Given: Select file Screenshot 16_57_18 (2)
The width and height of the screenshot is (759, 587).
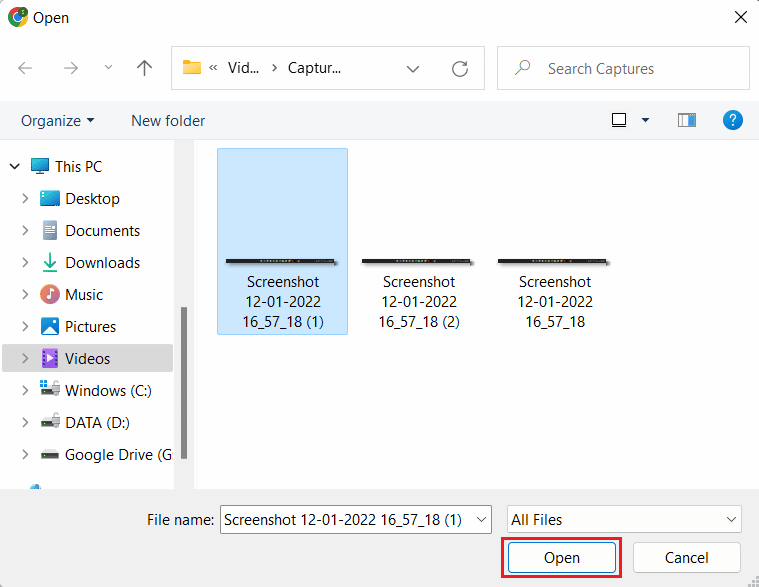Looking at the screenshot, I should (x=419, y=293).
